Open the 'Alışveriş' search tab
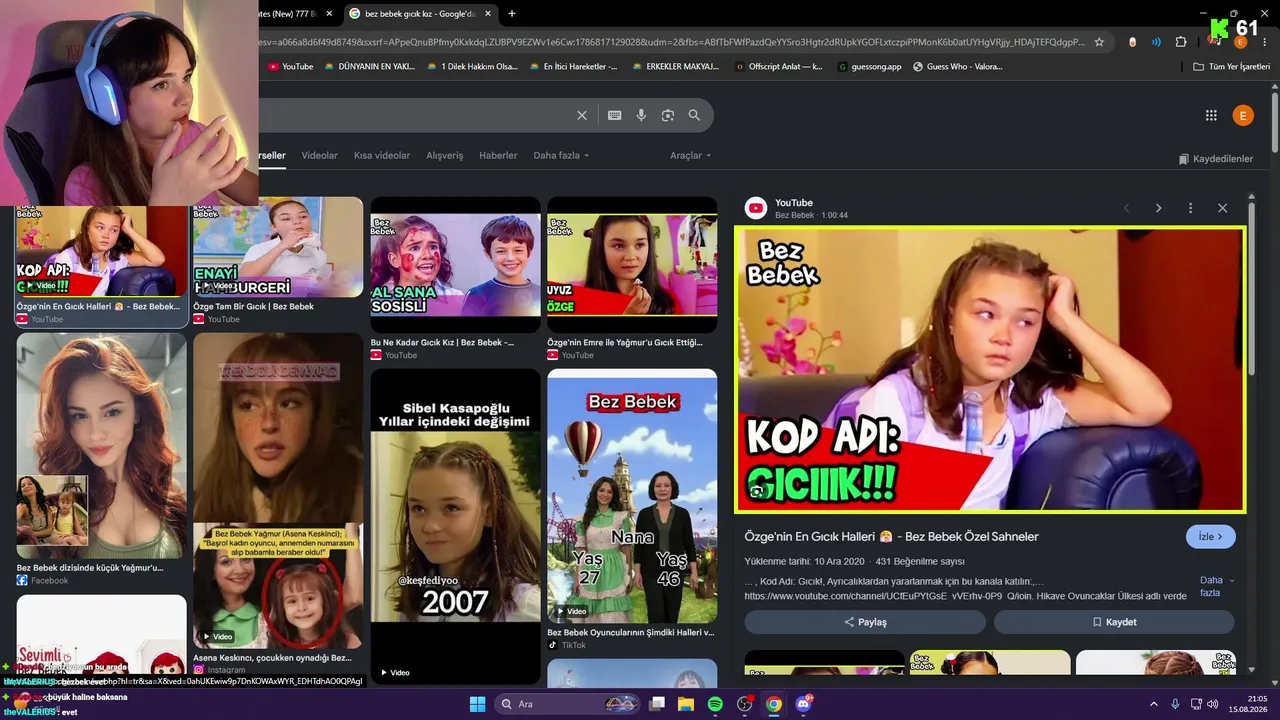 pyautogui.click(x=445, y=156)
